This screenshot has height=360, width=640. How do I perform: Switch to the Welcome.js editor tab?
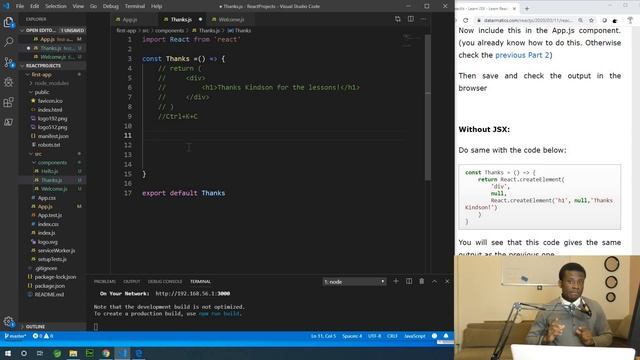tap(231, 19)
